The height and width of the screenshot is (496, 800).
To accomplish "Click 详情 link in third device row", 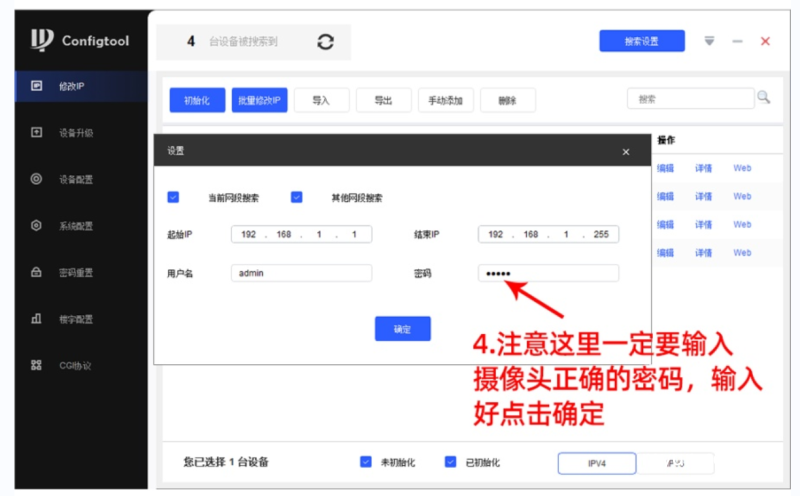I will point(704,224).
